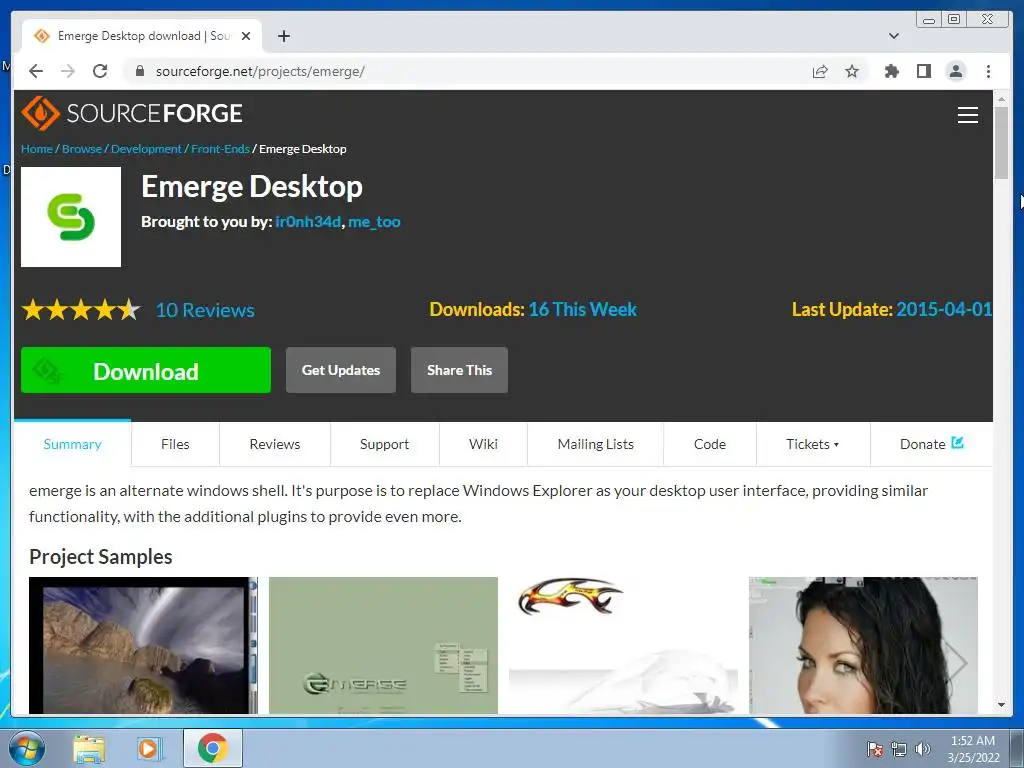1024x768 pixels.
Task: Open the Donate external link tab
Action: (x=932, y=444)
